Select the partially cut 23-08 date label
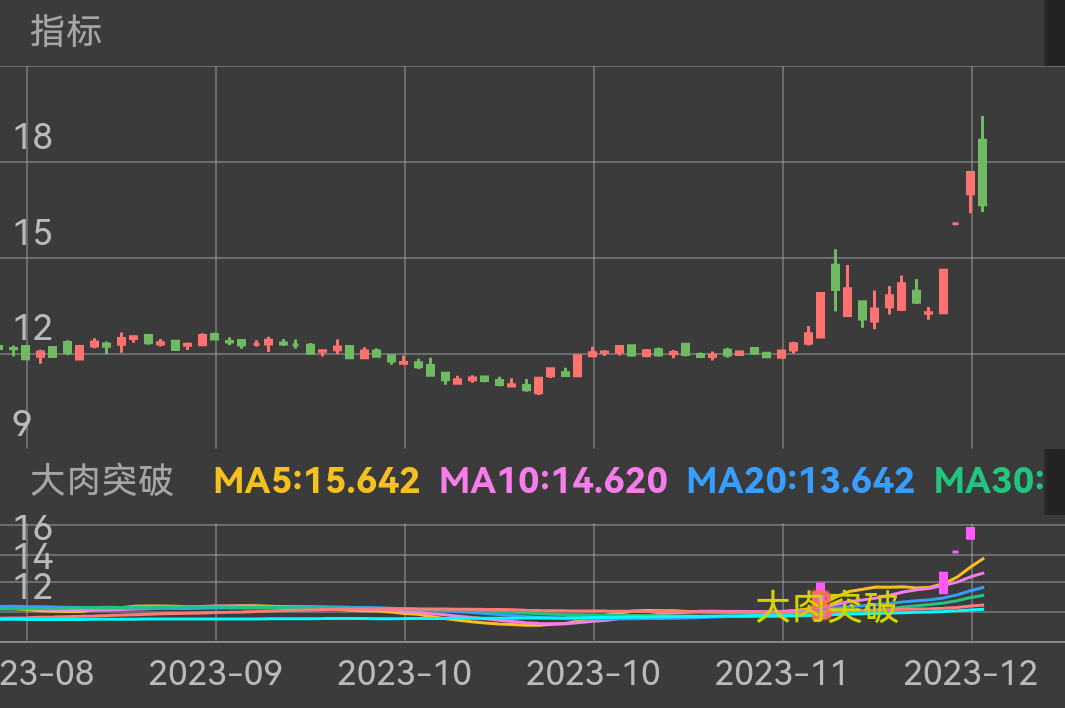Image resolution: width=1065 pixels, height=708 pixels. 47,673
